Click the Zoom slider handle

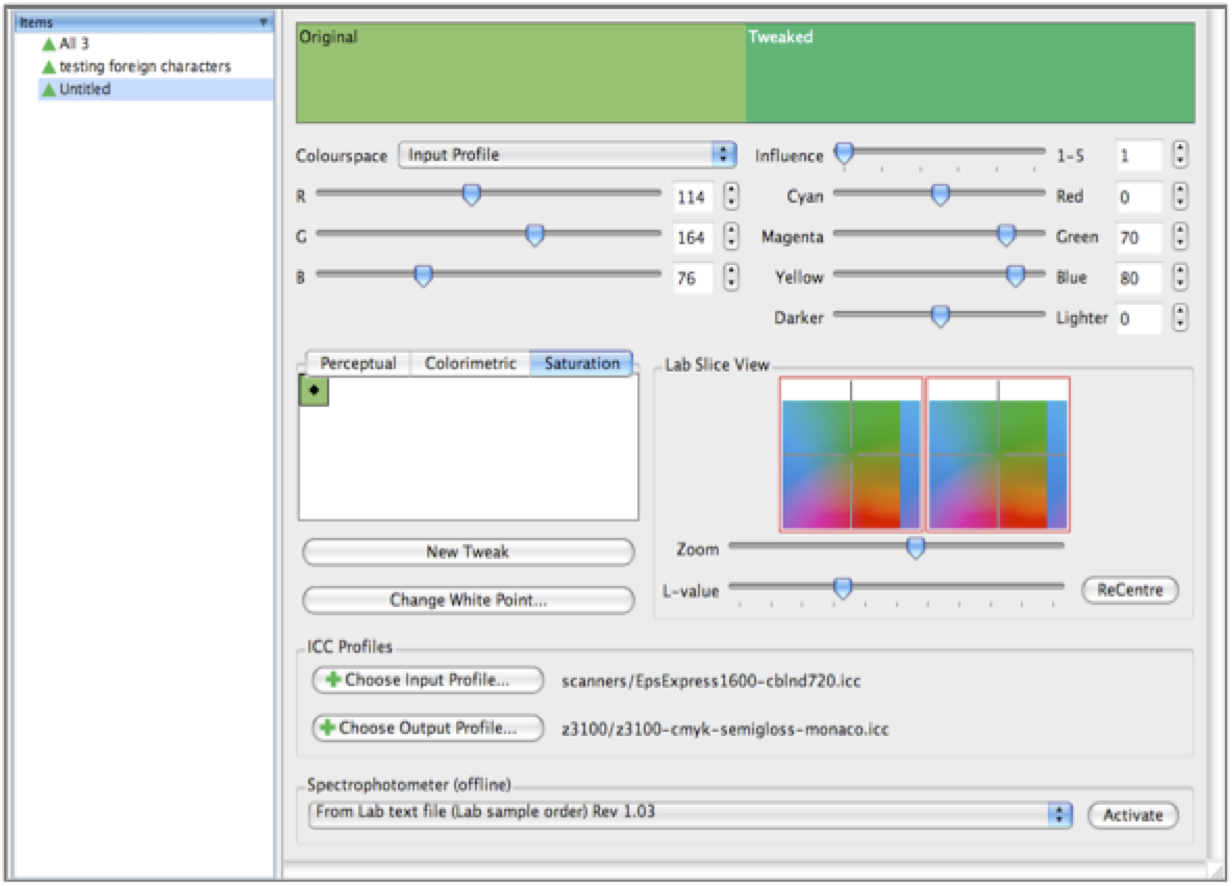[914, 548]
